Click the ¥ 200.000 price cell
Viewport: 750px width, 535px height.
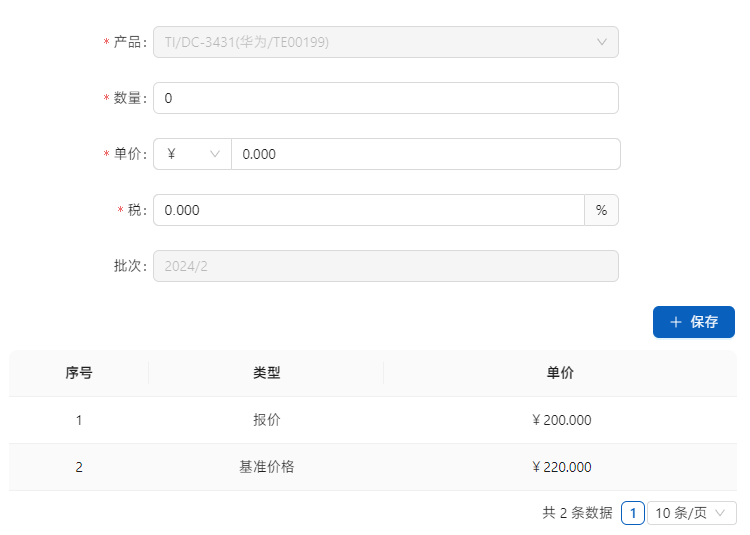[x=561, y=420]
